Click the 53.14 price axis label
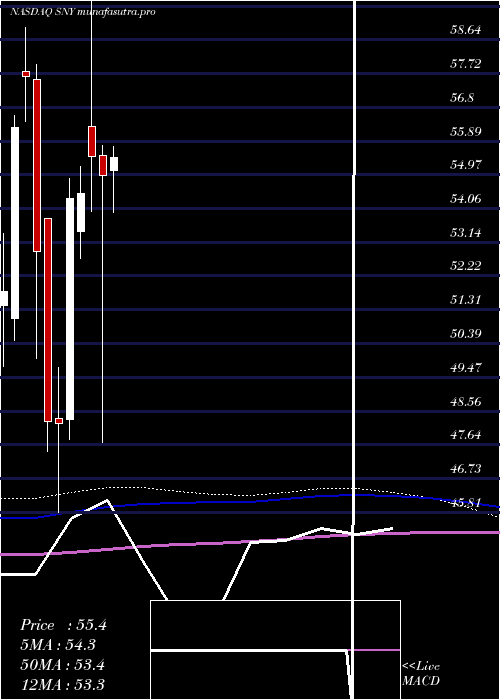The width and height of the screenshot is (500, 700). (466, 233)
